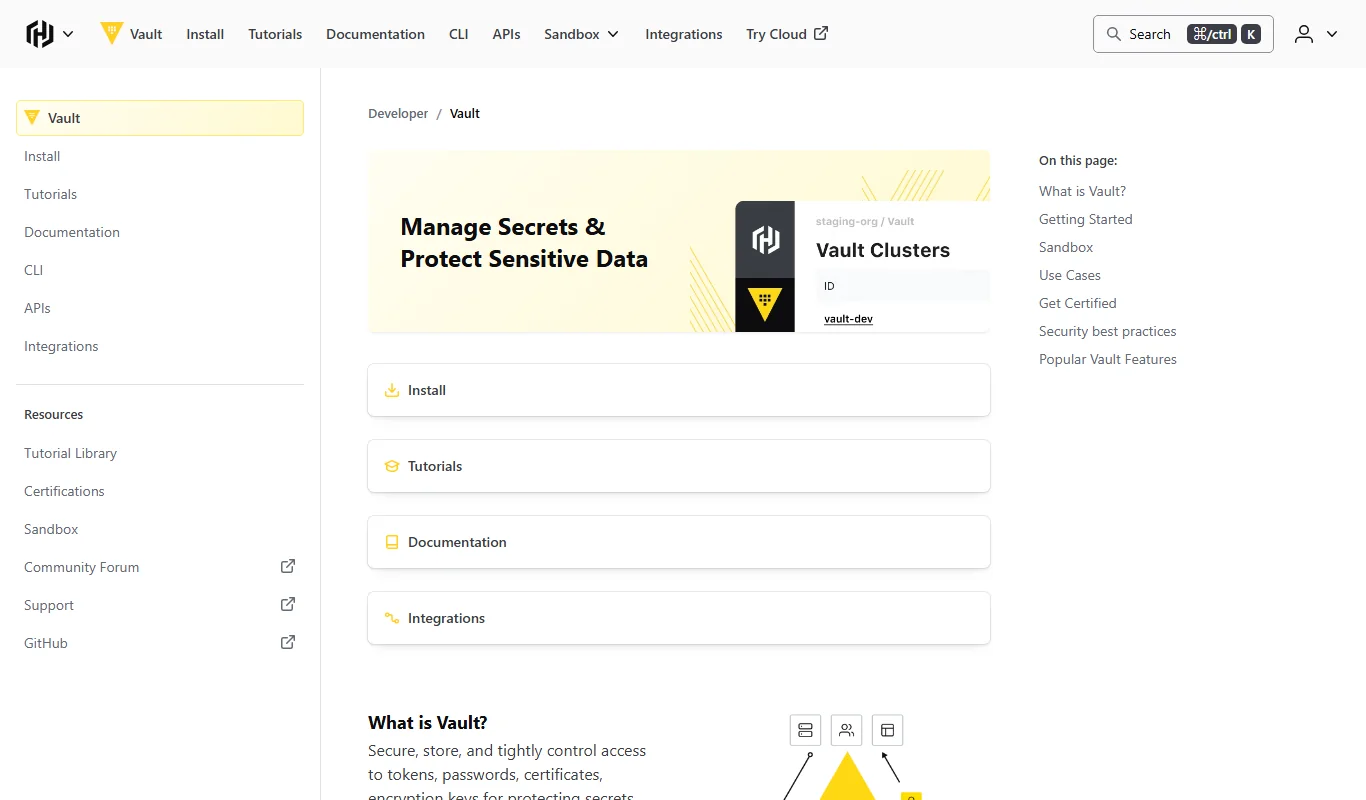This screenshot has height=800, width=1366.
Task: Open the Install tab in navbar
Action: coord(205,34)
